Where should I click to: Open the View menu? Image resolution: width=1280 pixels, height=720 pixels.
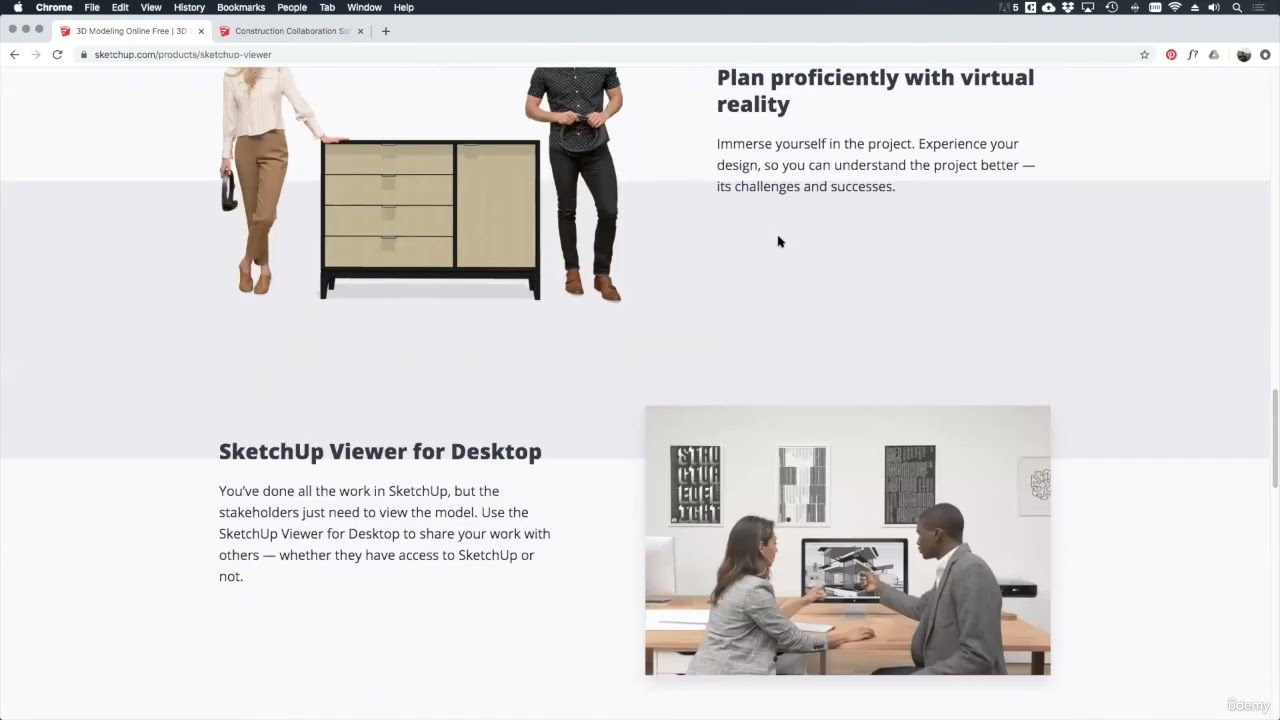tap(151, 7)
